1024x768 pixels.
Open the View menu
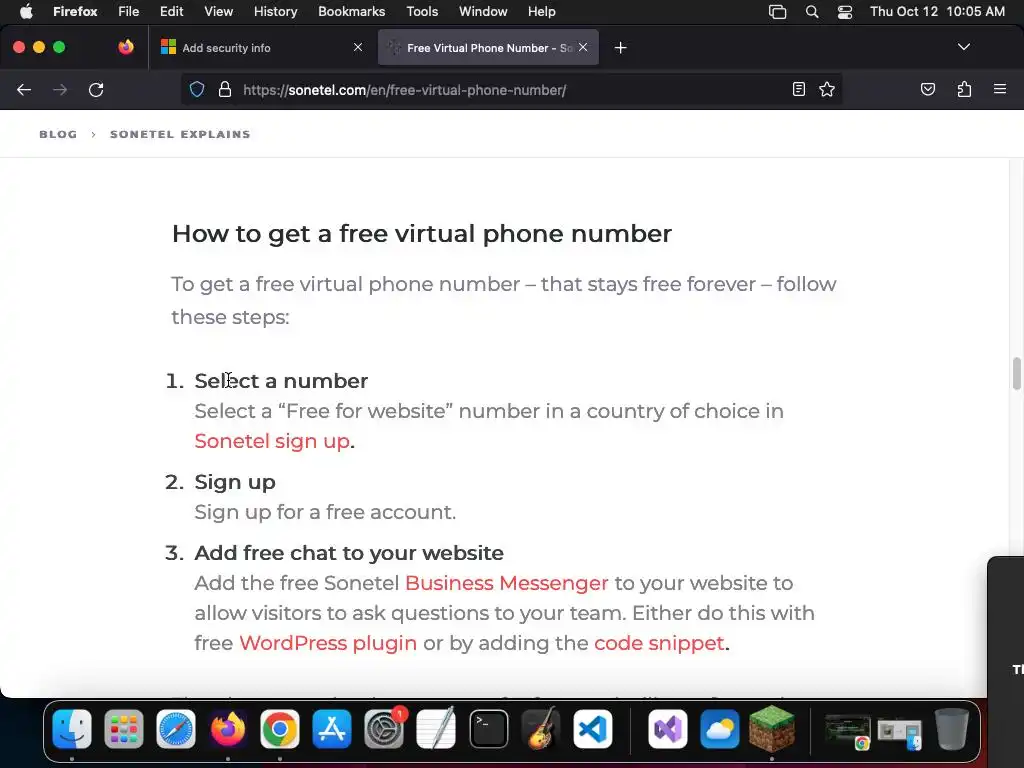pyautogui.click(x=218, y=12)
